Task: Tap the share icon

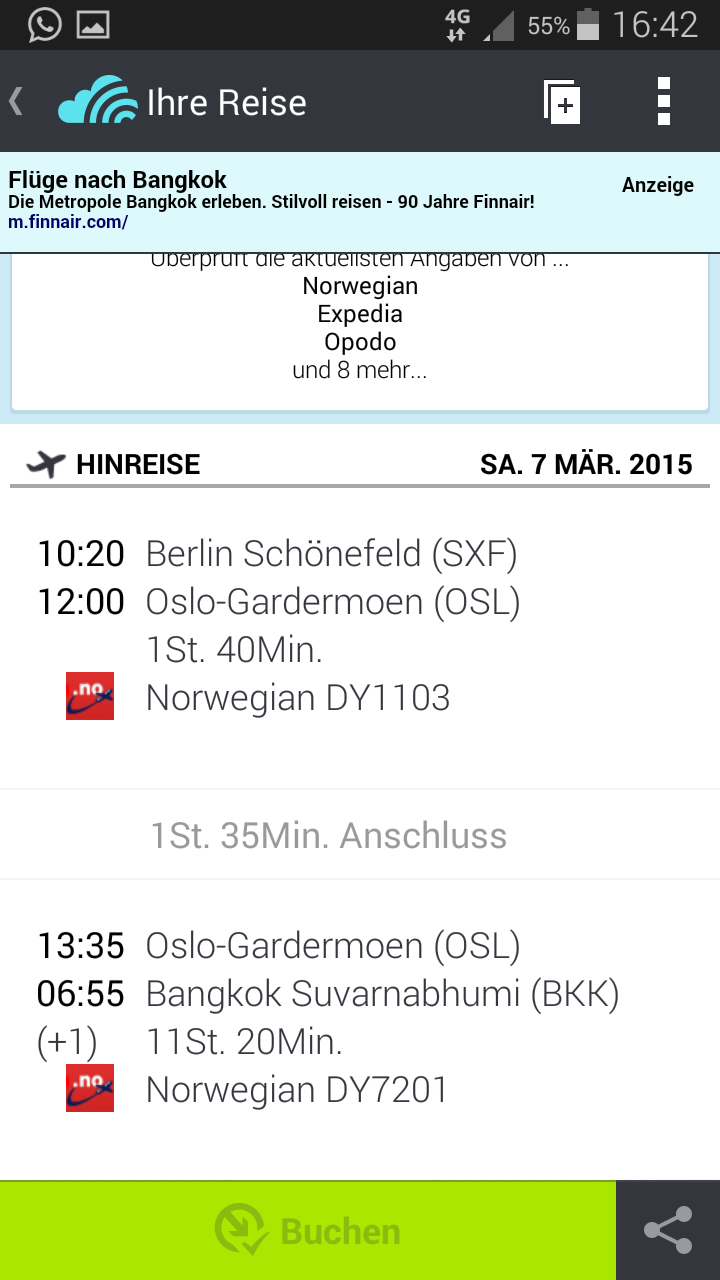Action: point(667,1230)
